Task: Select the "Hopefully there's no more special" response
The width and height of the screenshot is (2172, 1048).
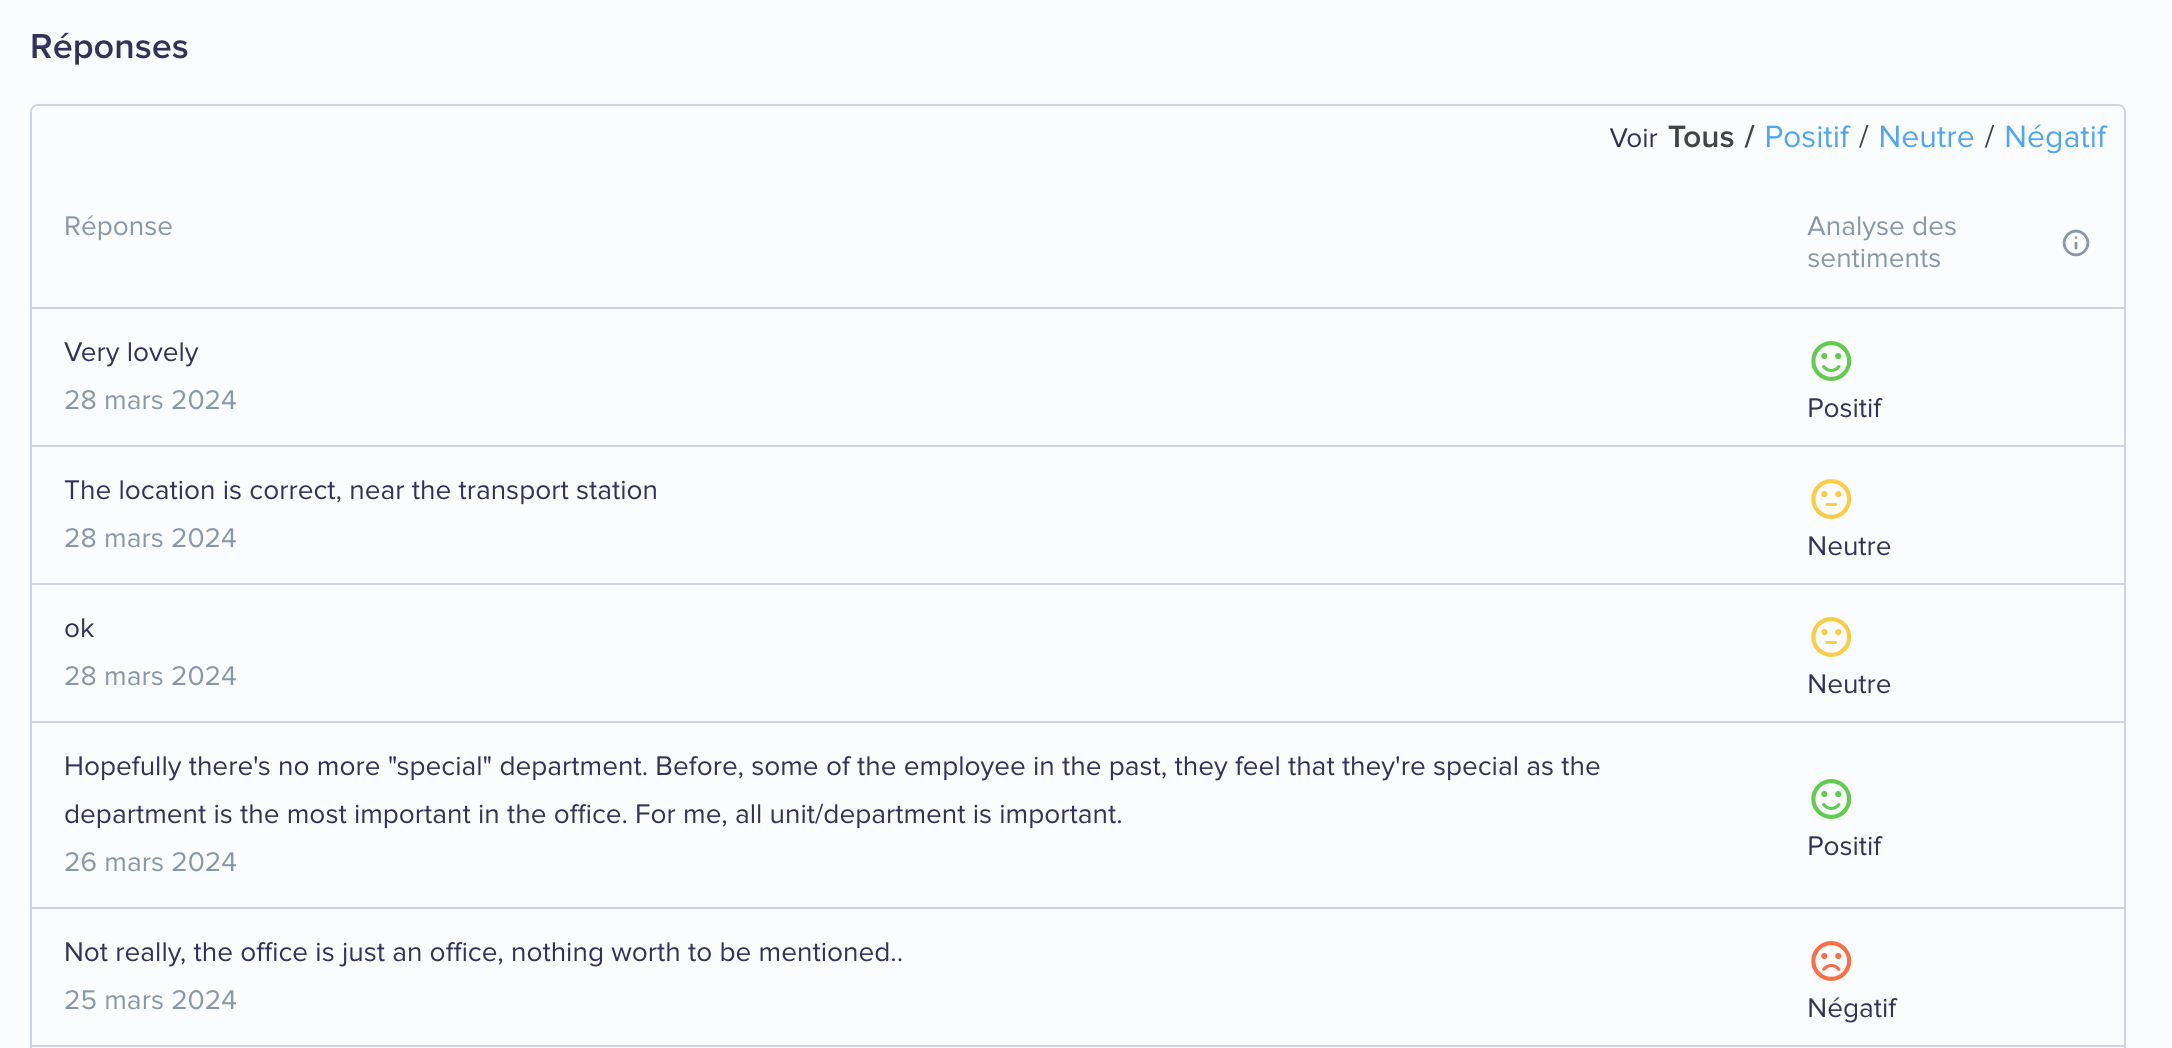Action: point(832,790)
